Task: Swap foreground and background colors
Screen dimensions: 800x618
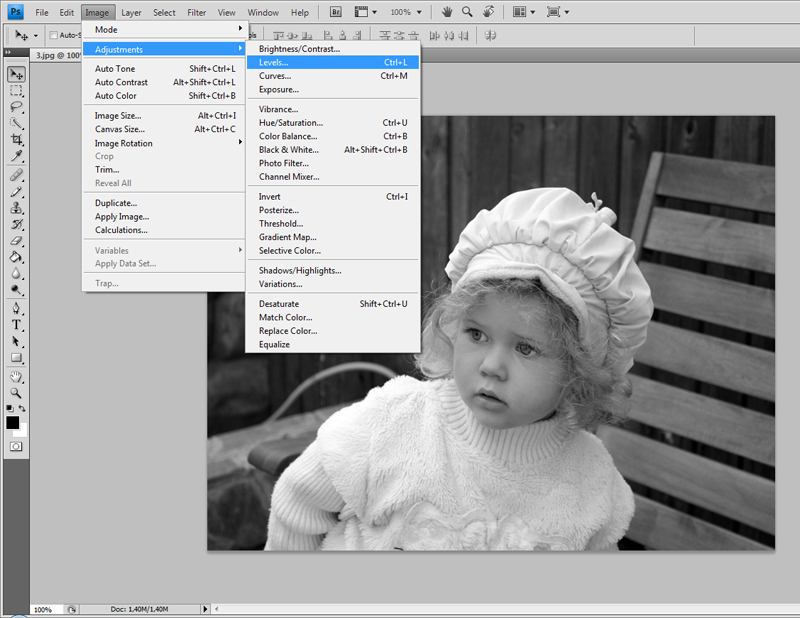Action: tap(24, 409)
